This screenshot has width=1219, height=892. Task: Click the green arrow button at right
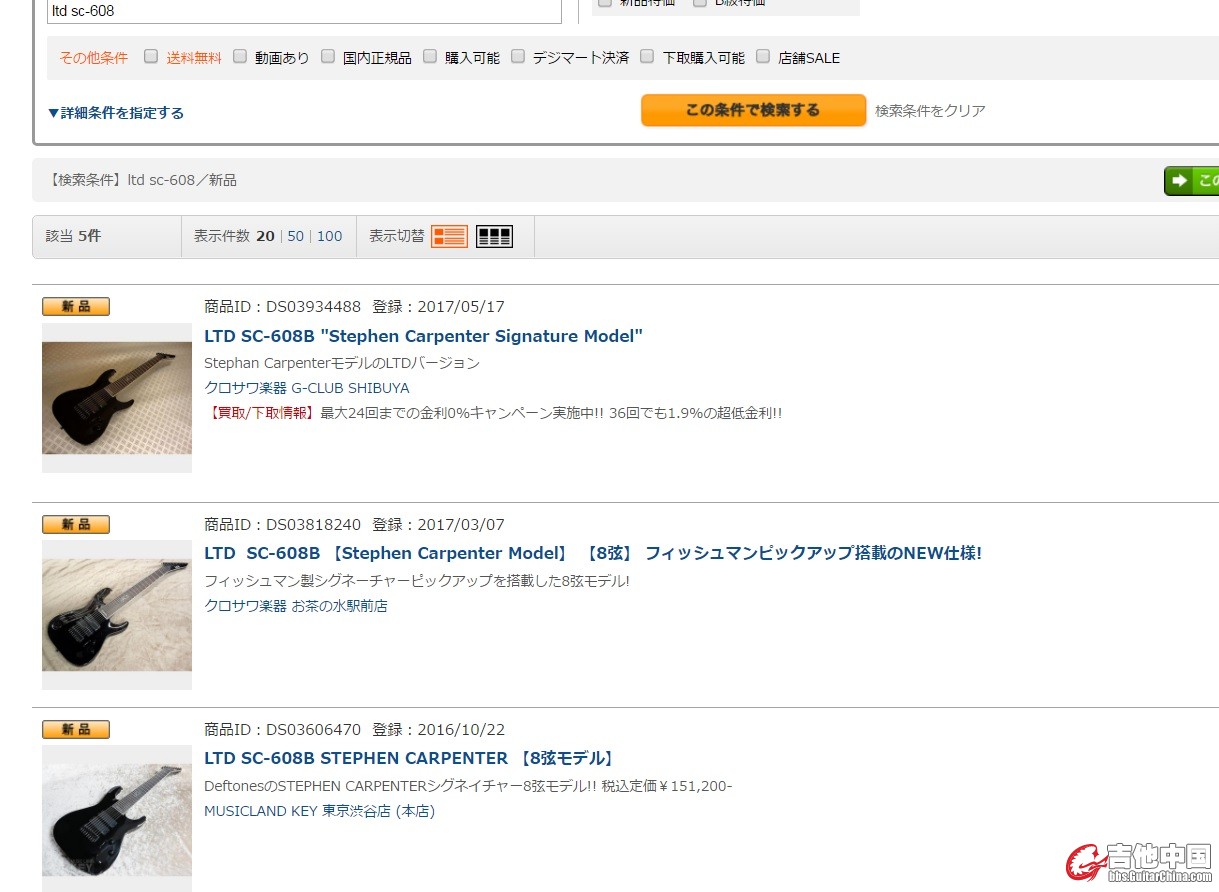coord(1192,181)
